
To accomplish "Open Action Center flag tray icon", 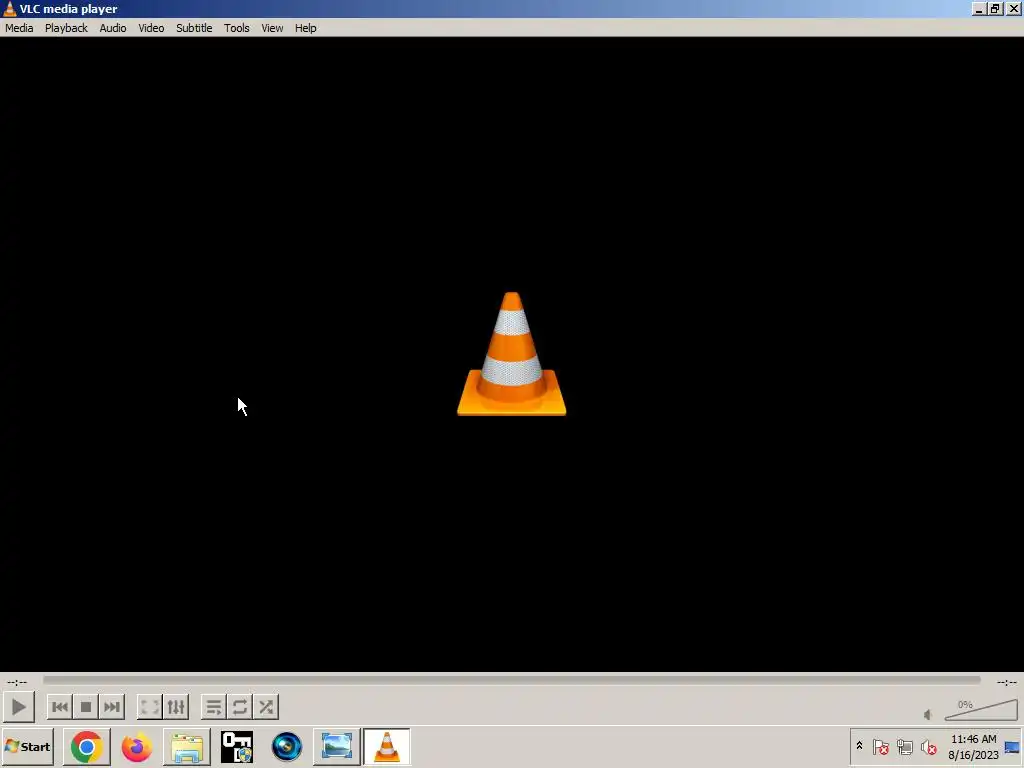I will pyautogui.click(x=881, y=746).
